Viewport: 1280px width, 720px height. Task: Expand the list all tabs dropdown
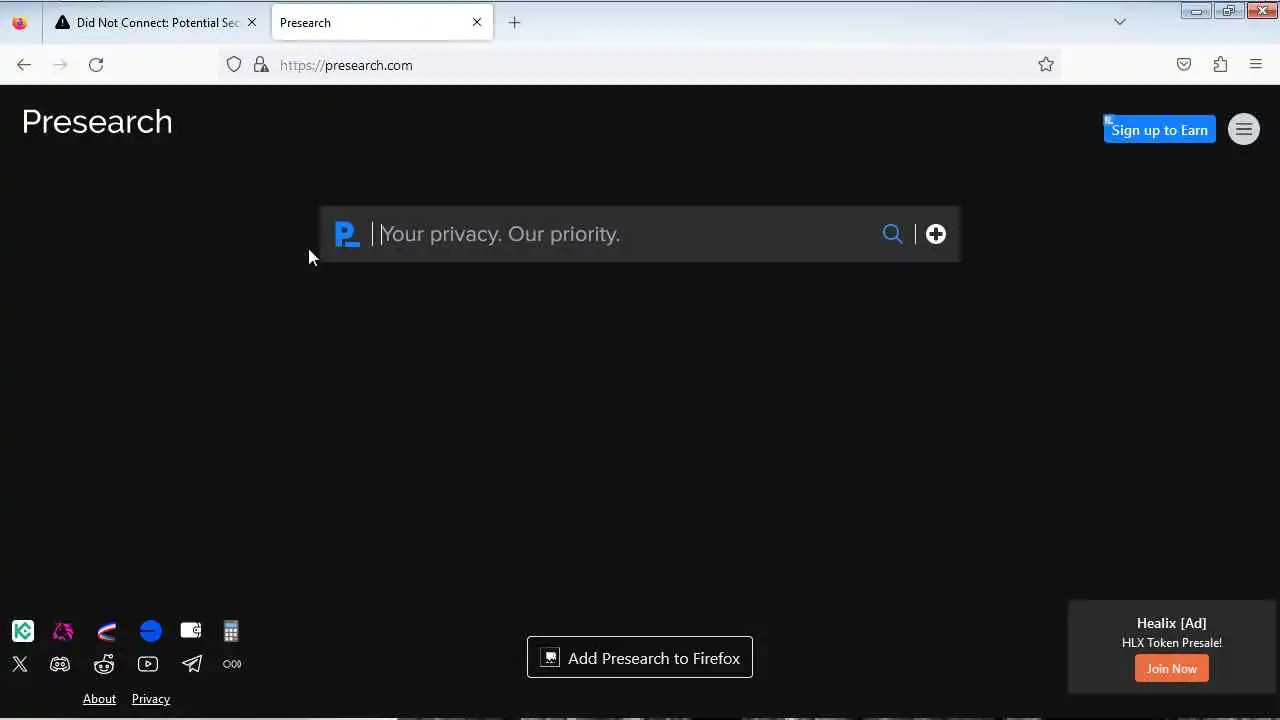(x=1120, y=22)
